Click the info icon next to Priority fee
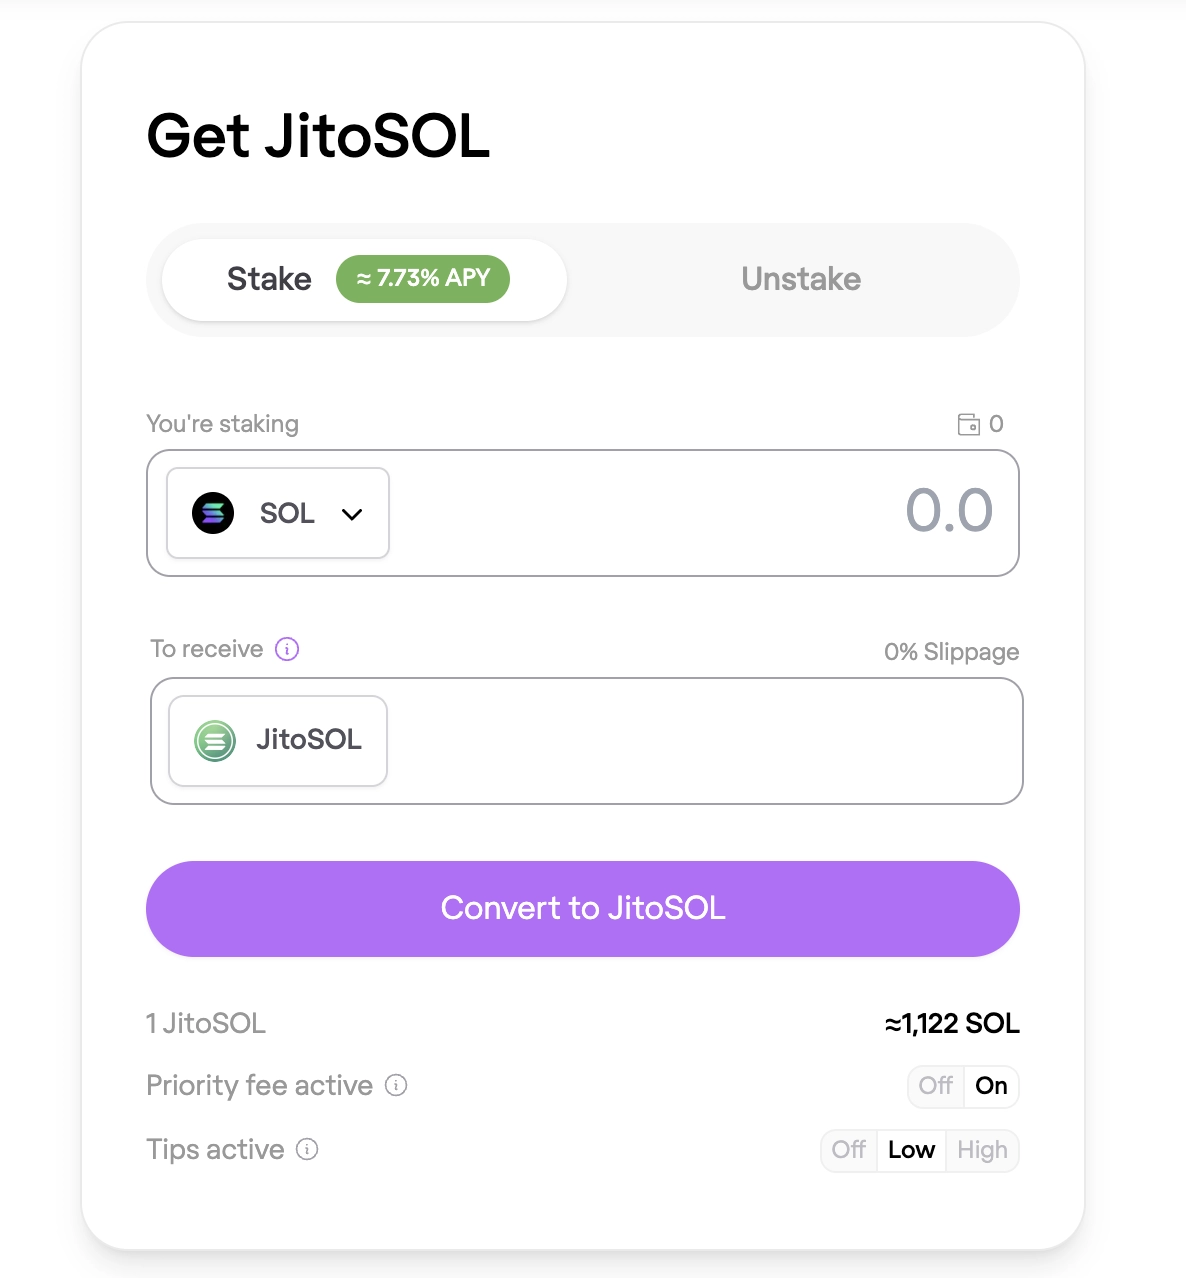The width and height of the screenshot is (1186, 1278). [x=395, y=1086]
